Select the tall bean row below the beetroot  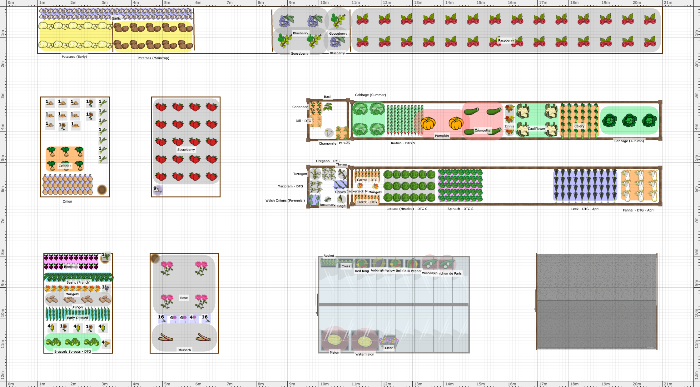pyautogui.click(x=78, y=278)
